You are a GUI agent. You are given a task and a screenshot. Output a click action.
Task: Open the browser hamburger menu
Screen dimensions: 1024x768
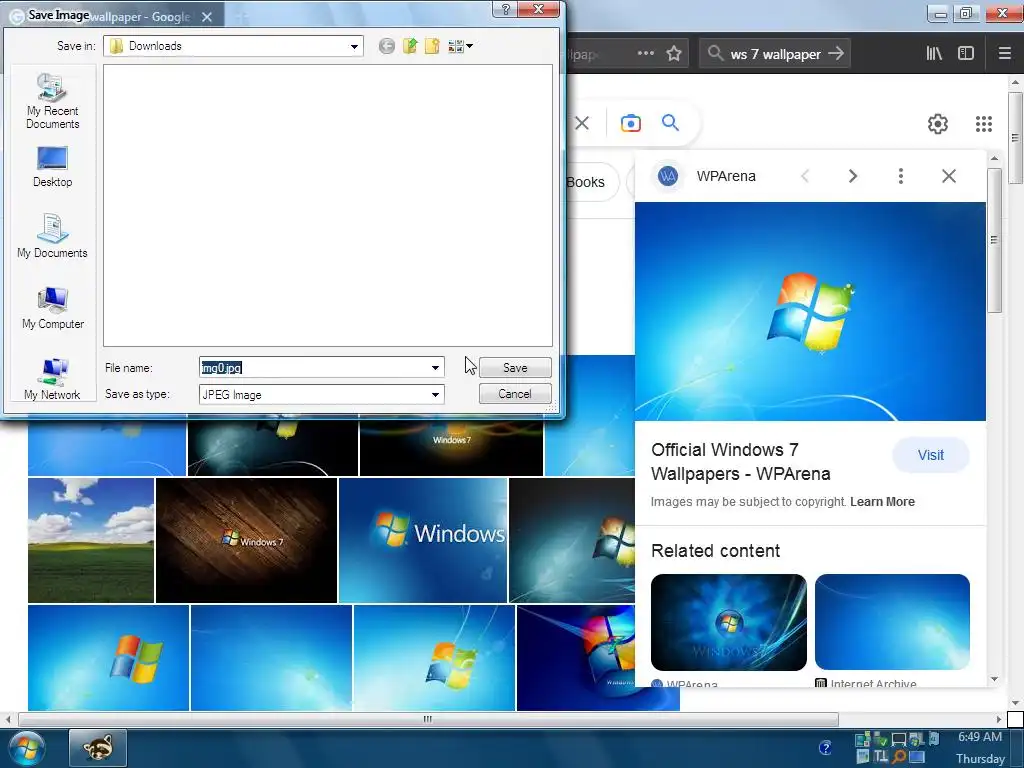tap(1005, 53)
